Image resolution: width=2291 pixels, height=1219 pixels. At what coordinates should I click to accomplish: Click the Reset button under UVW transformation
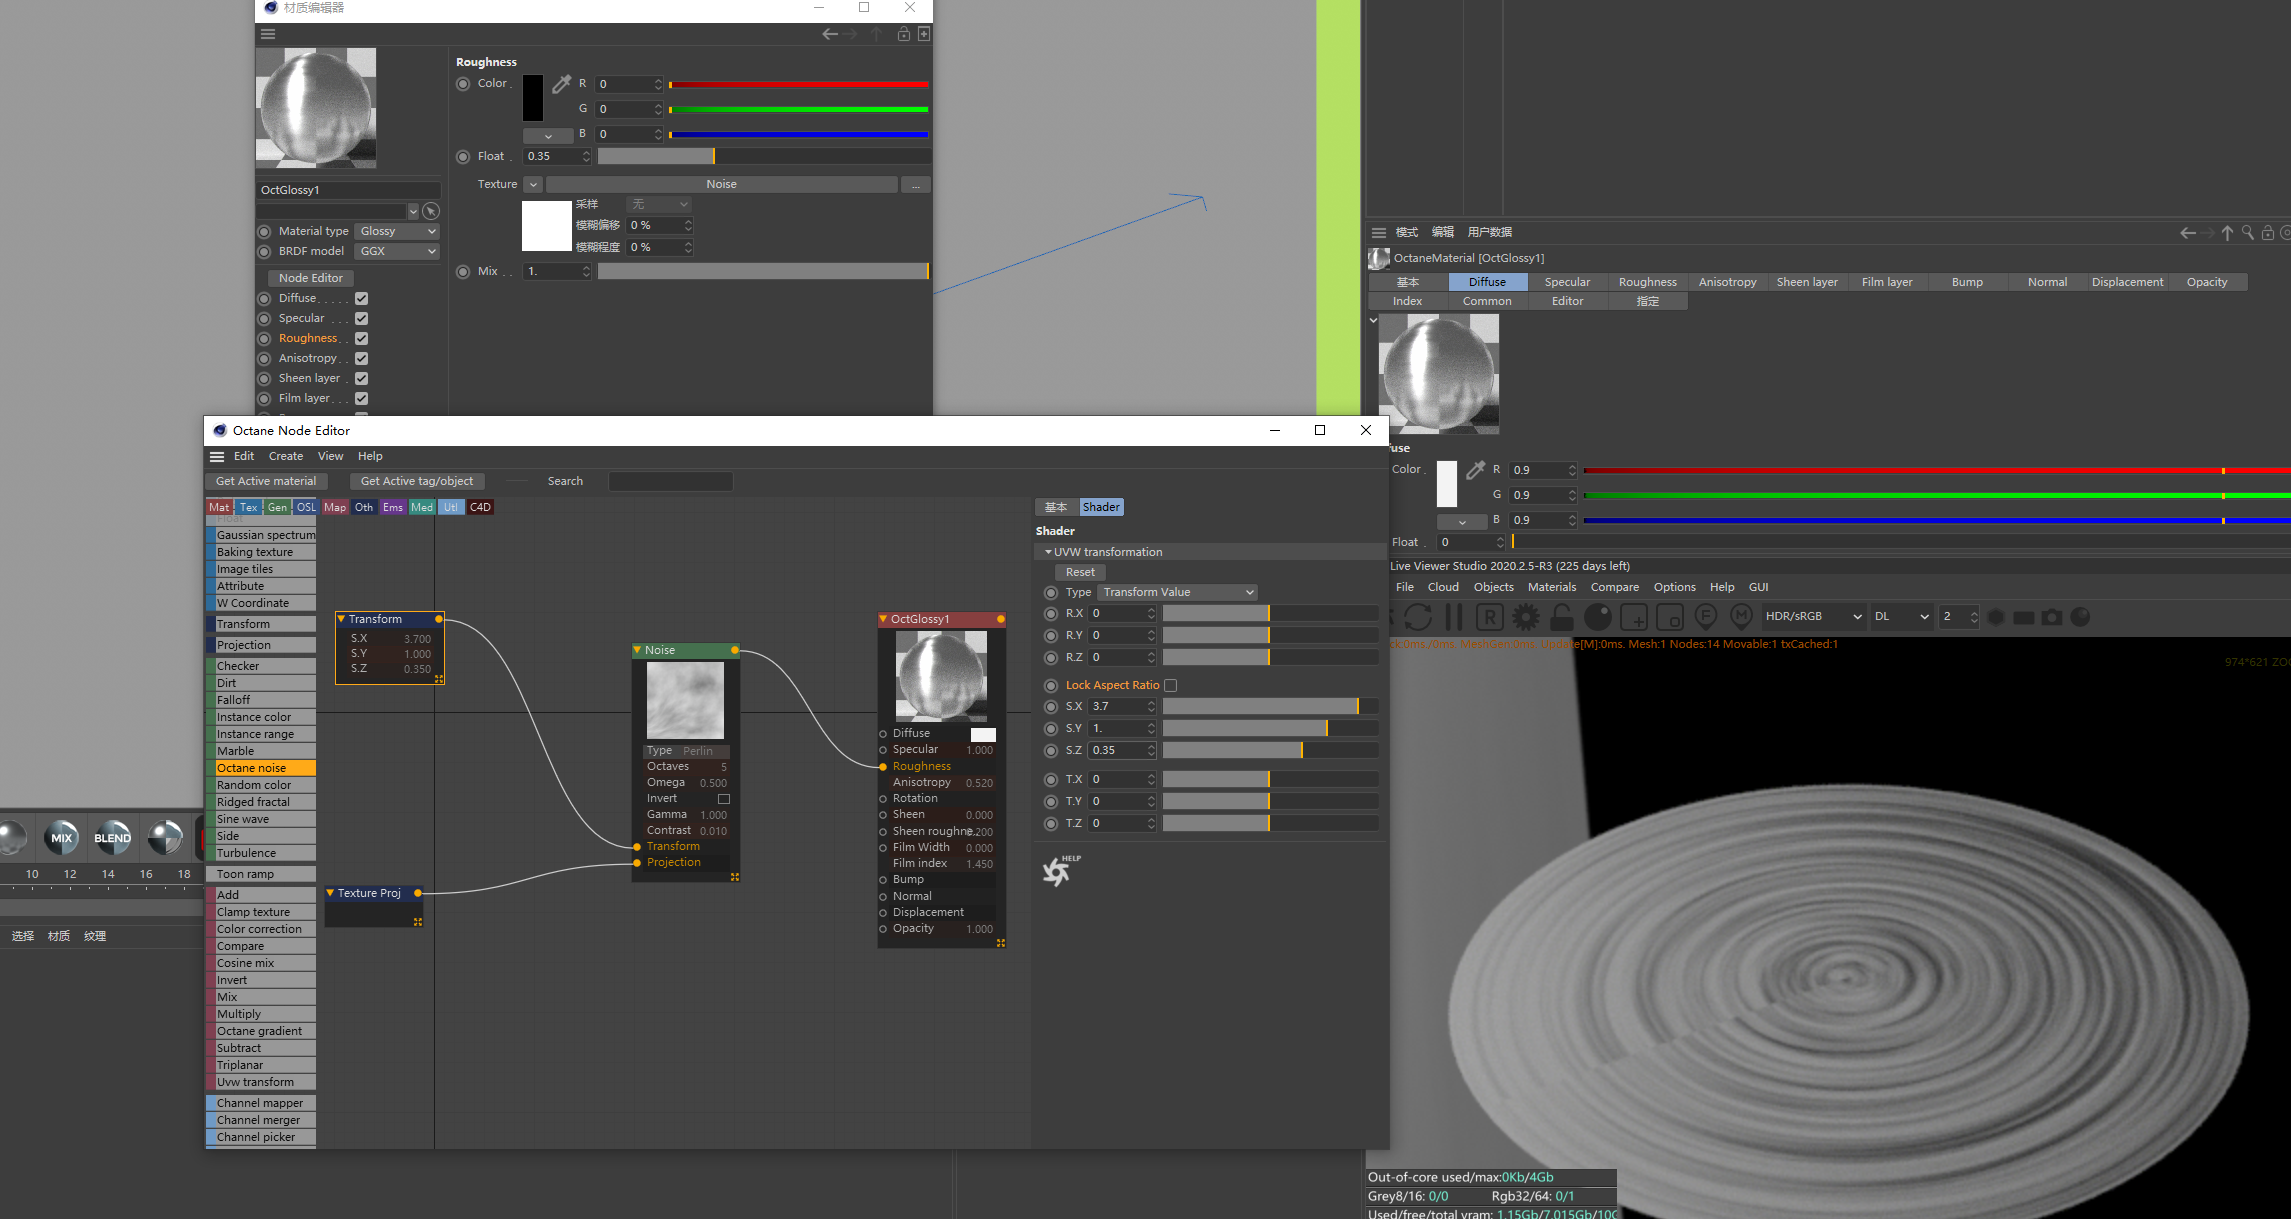click(1080, 571)
